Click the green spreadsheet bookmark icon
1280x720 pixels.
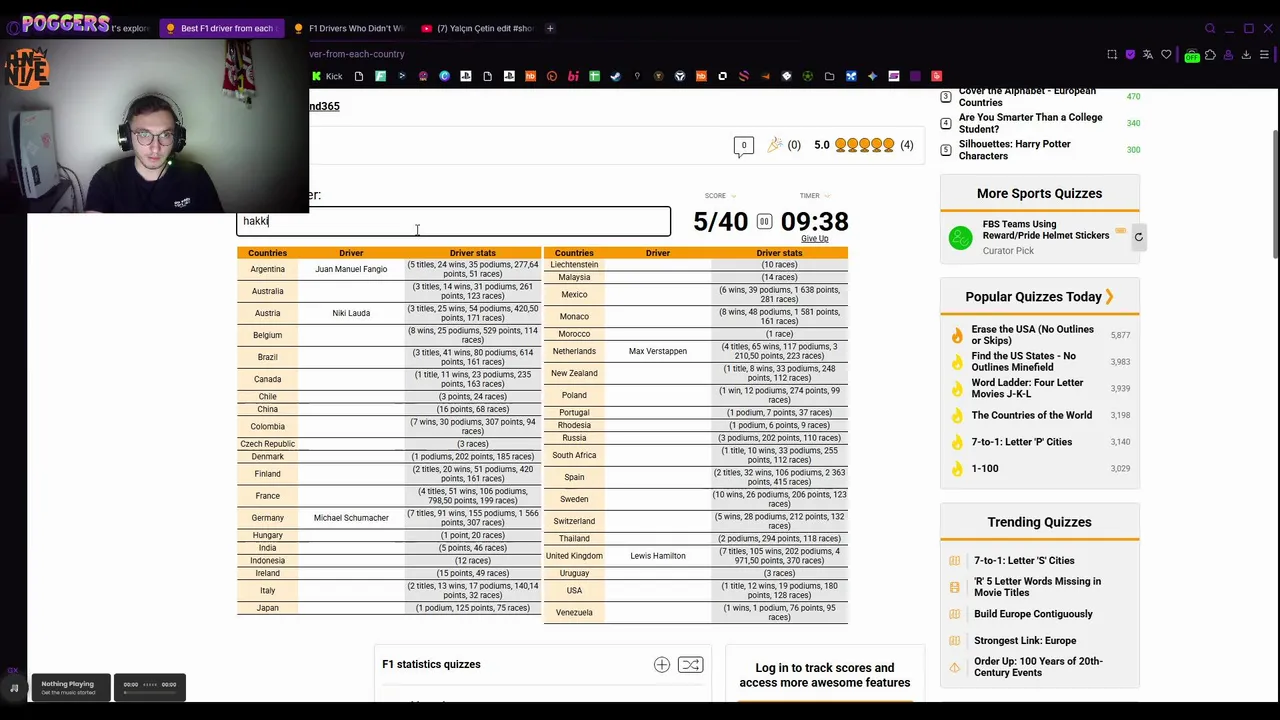594,76
